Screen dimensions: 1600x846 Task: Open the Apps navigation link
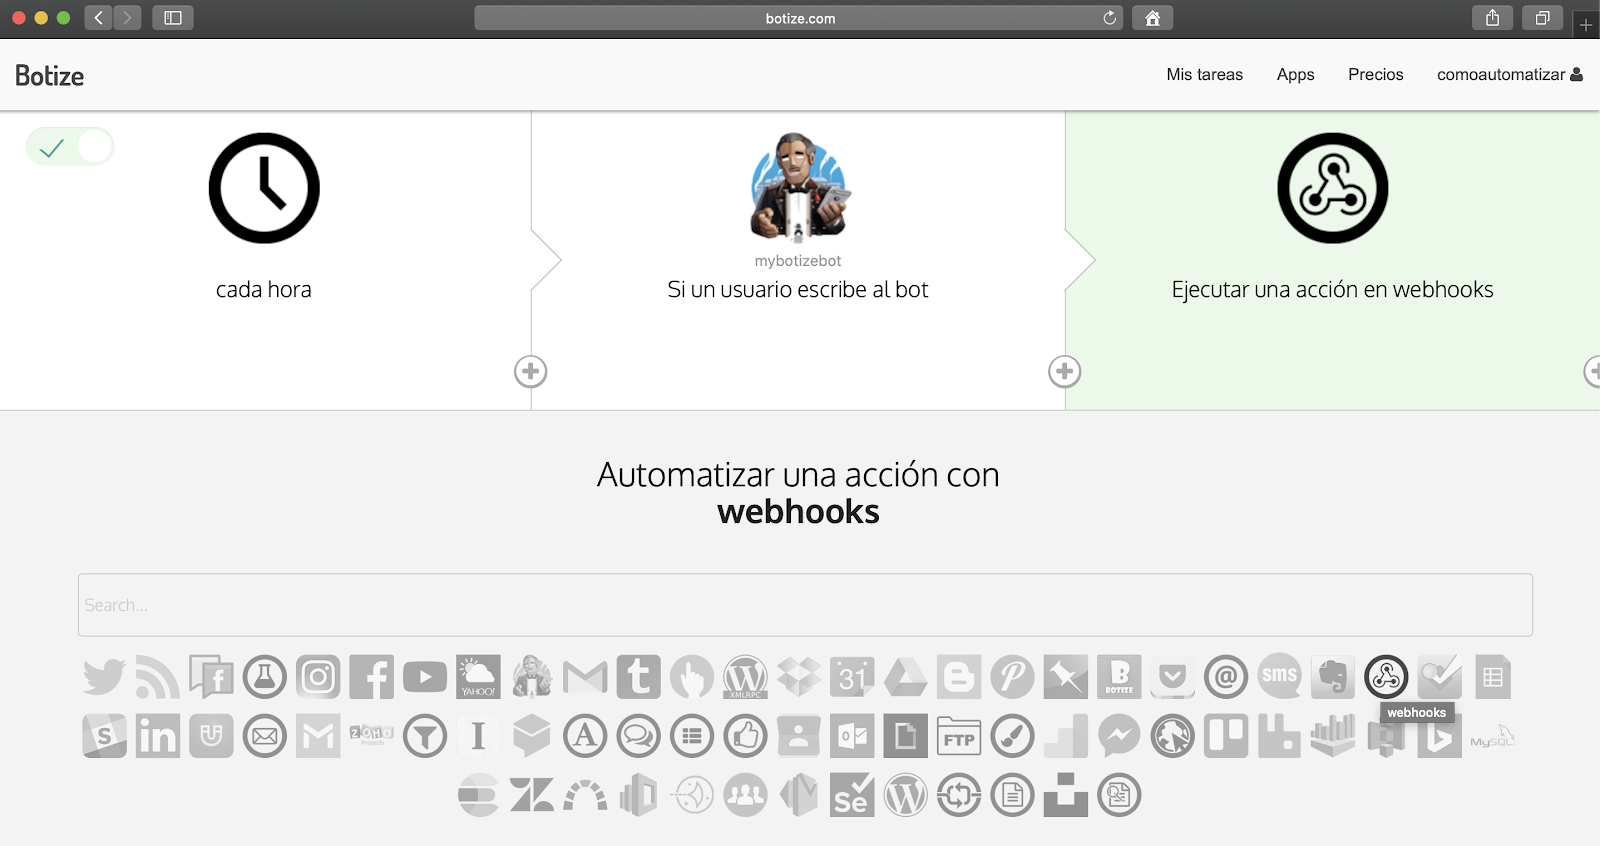[1295, 74]
